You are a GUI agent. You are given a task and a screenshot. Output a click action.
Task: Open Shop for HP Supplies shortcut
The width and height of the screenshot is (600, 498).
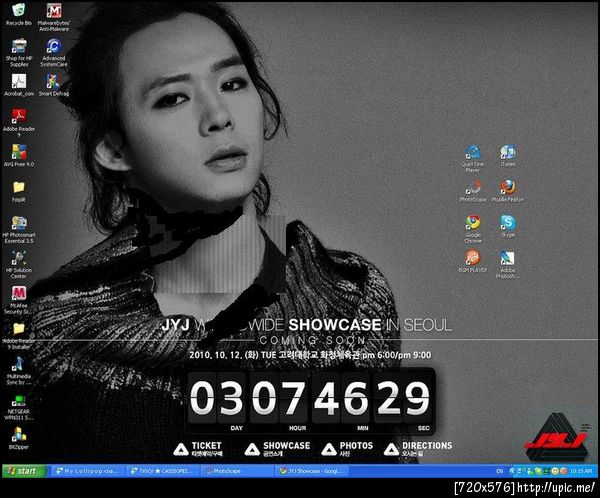(19, 52)
